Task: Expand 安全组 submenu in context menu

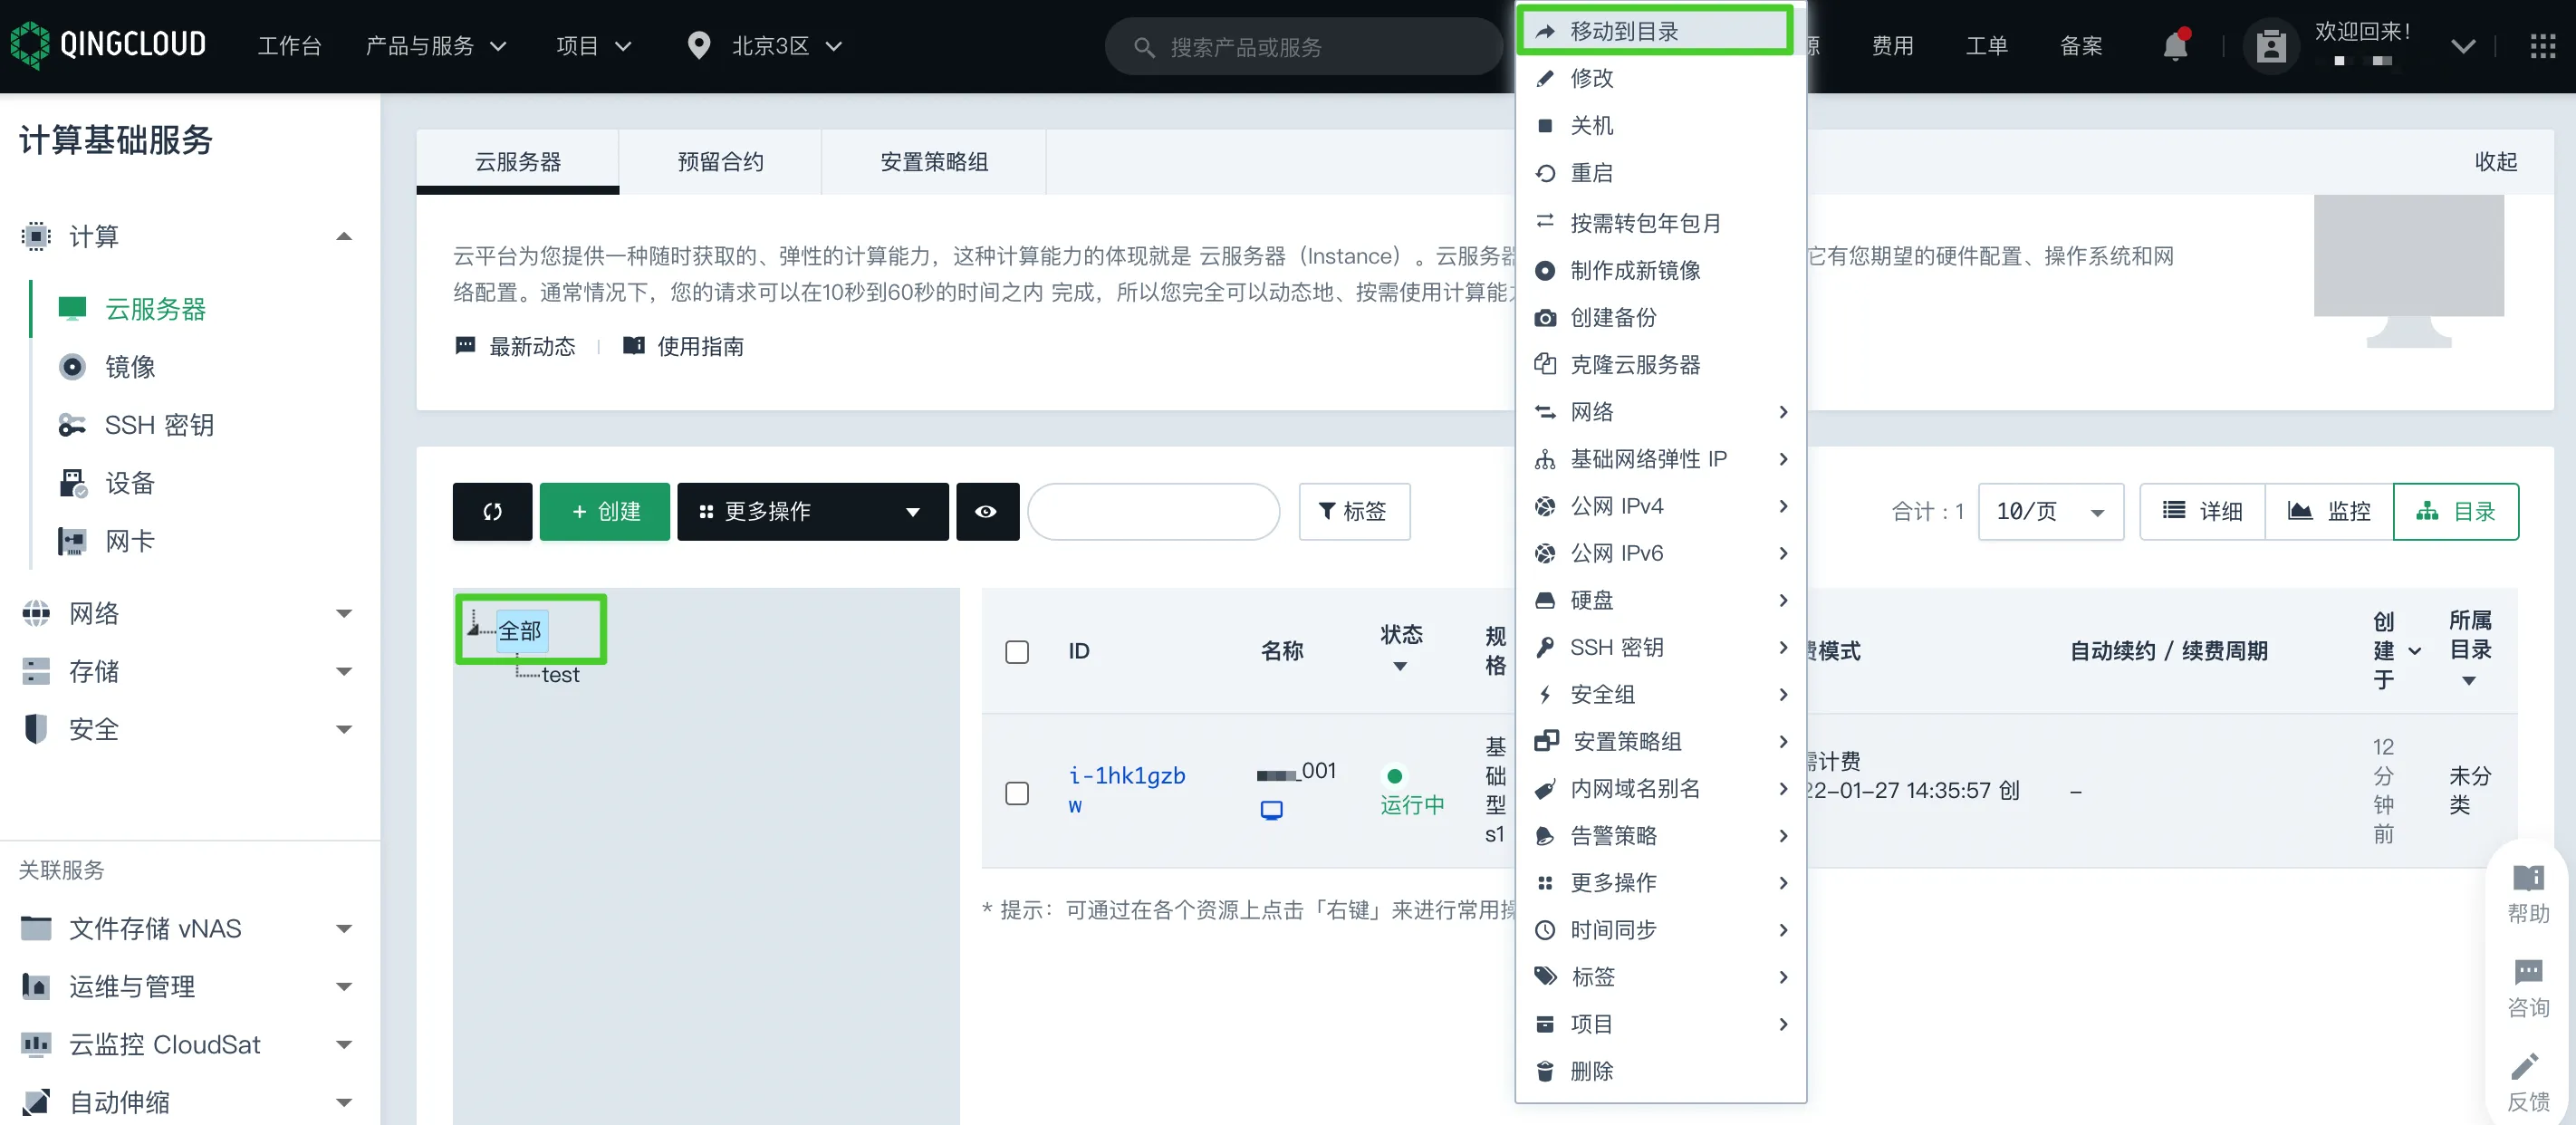Action: pyautogui.click(x=1660, y=693)
